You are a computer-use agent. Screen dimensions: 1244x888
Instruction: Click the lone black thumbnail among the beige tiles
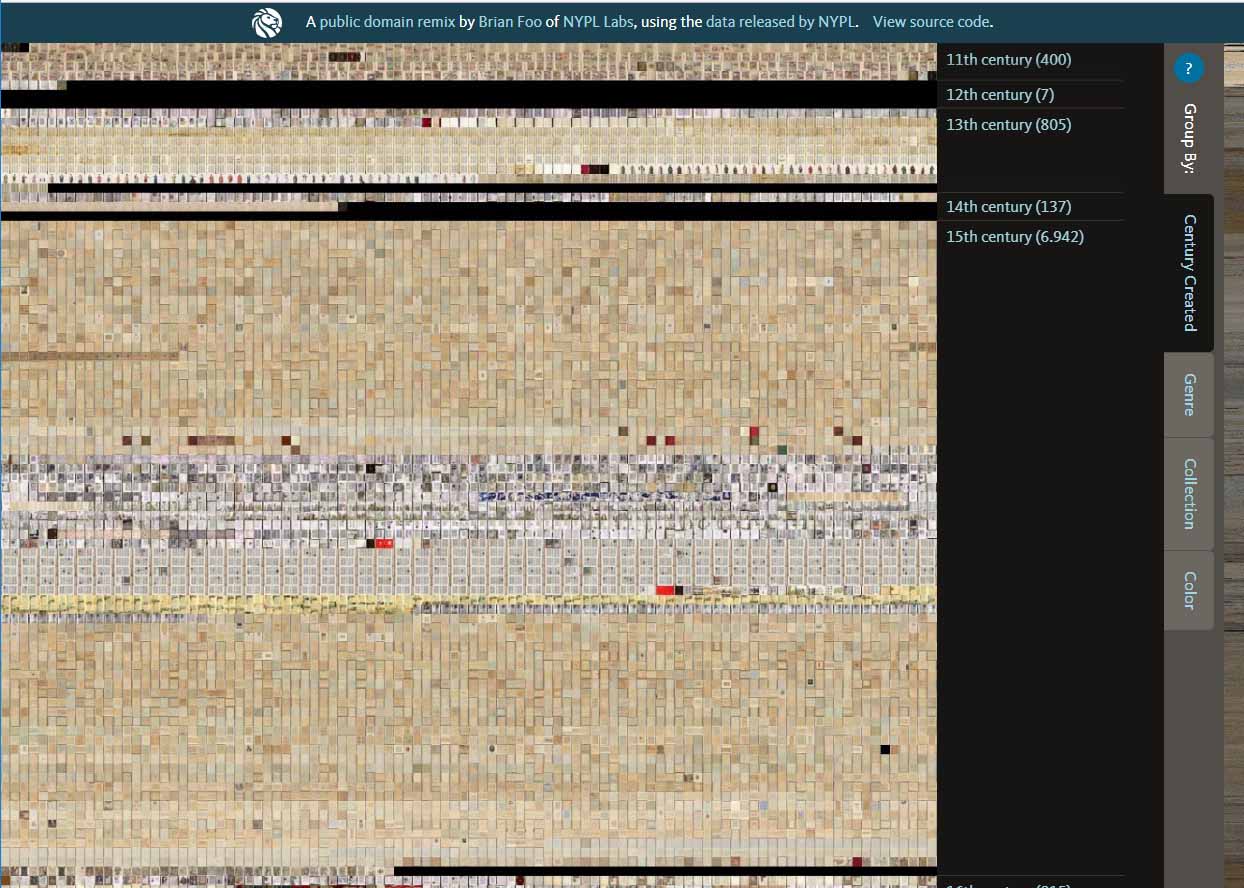tap(885, 749)
